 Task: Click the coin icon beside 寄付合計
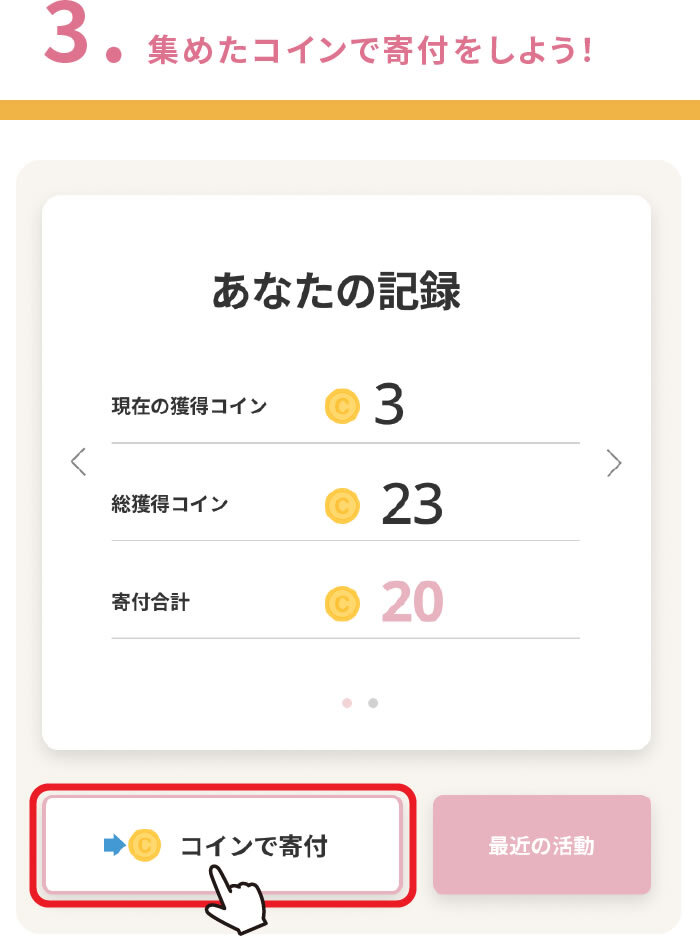click(x=342, y=603)
